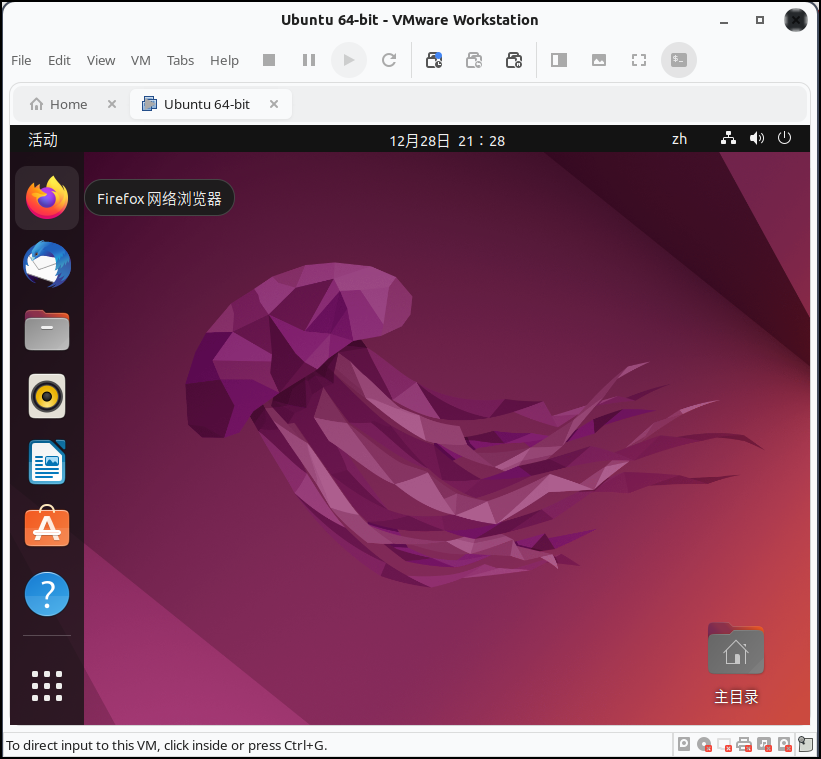Toggle the thumbnail bar view
This screenshot has height=759, width=821.
pos(599,60)
